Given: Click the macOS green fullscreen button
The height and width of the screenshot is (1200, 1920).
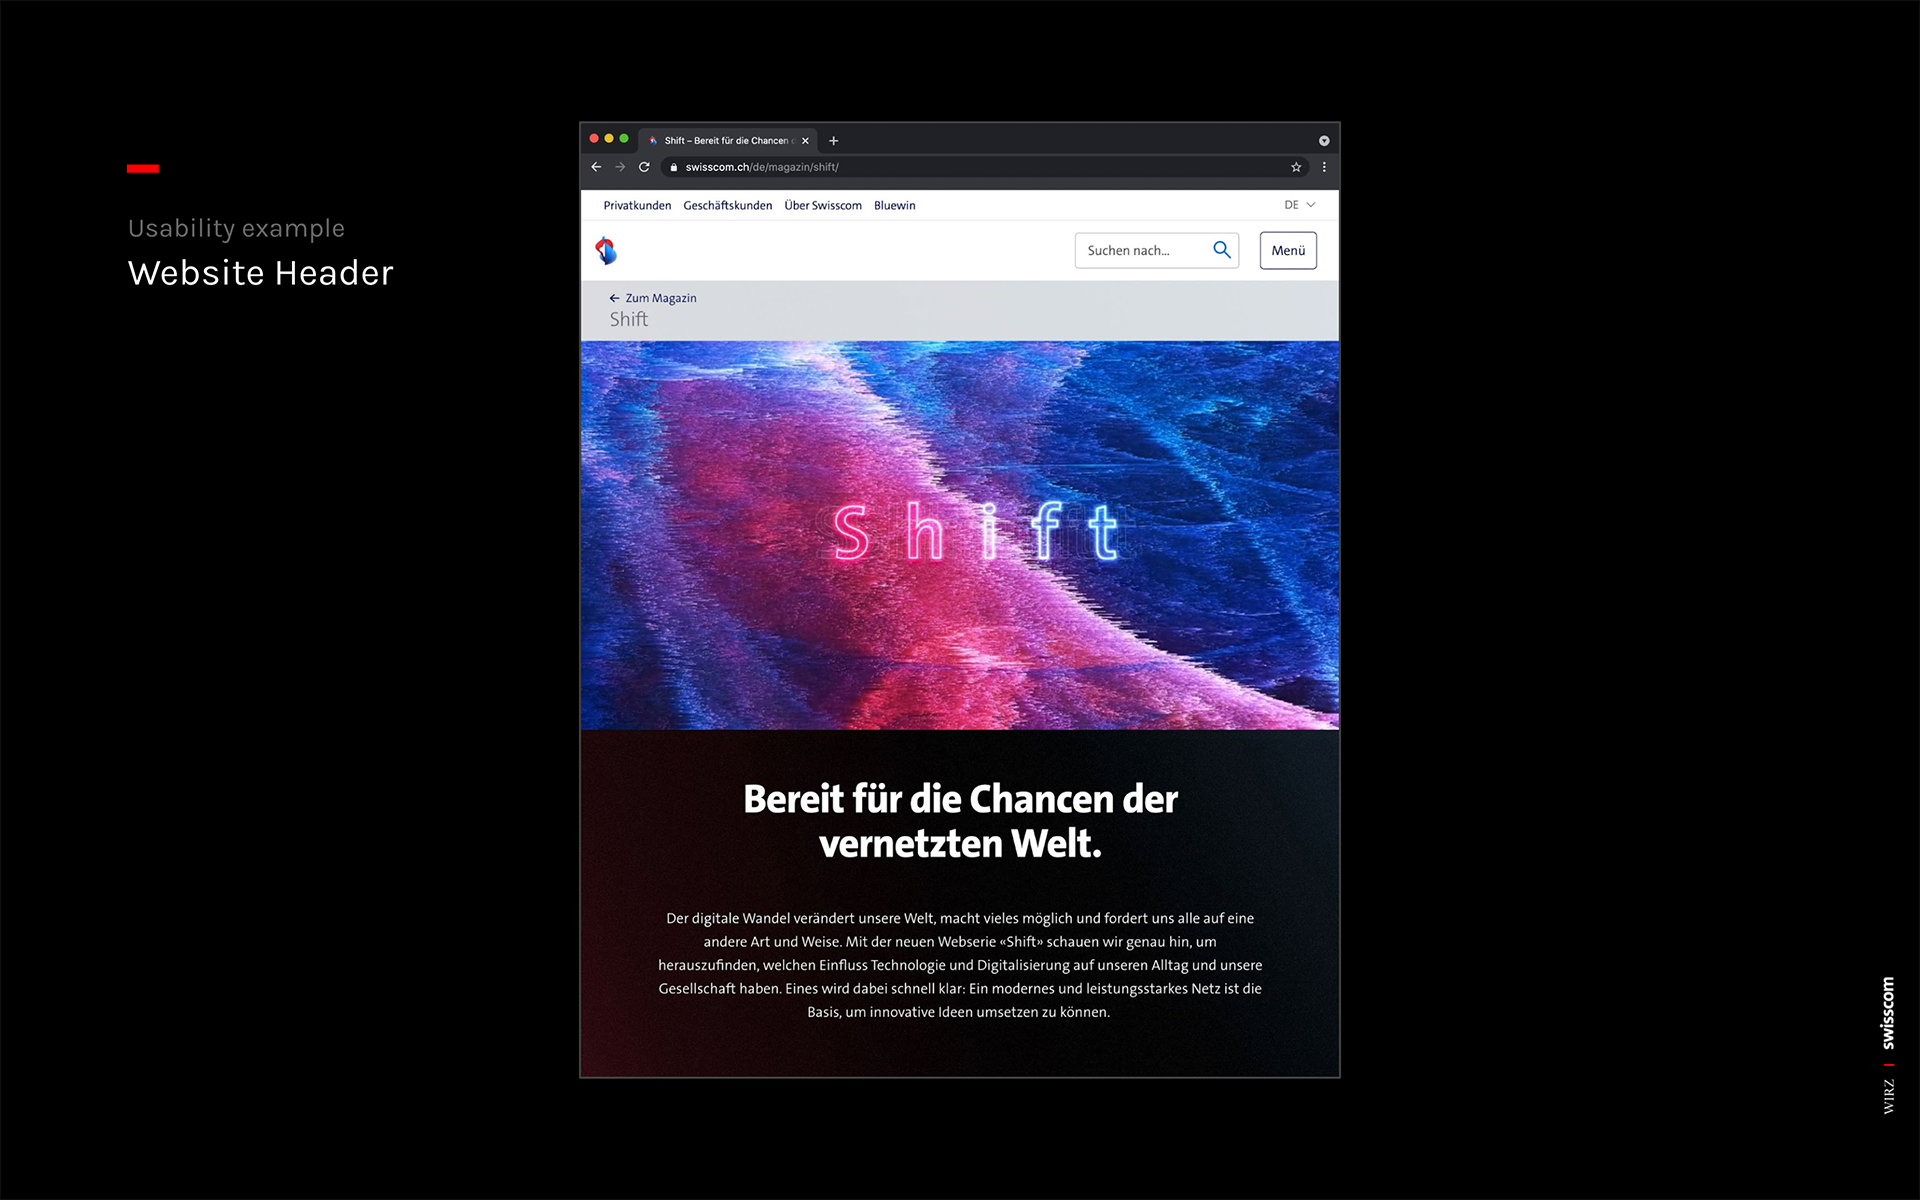Looking at the screenshot, I should (x=624, y=139).
